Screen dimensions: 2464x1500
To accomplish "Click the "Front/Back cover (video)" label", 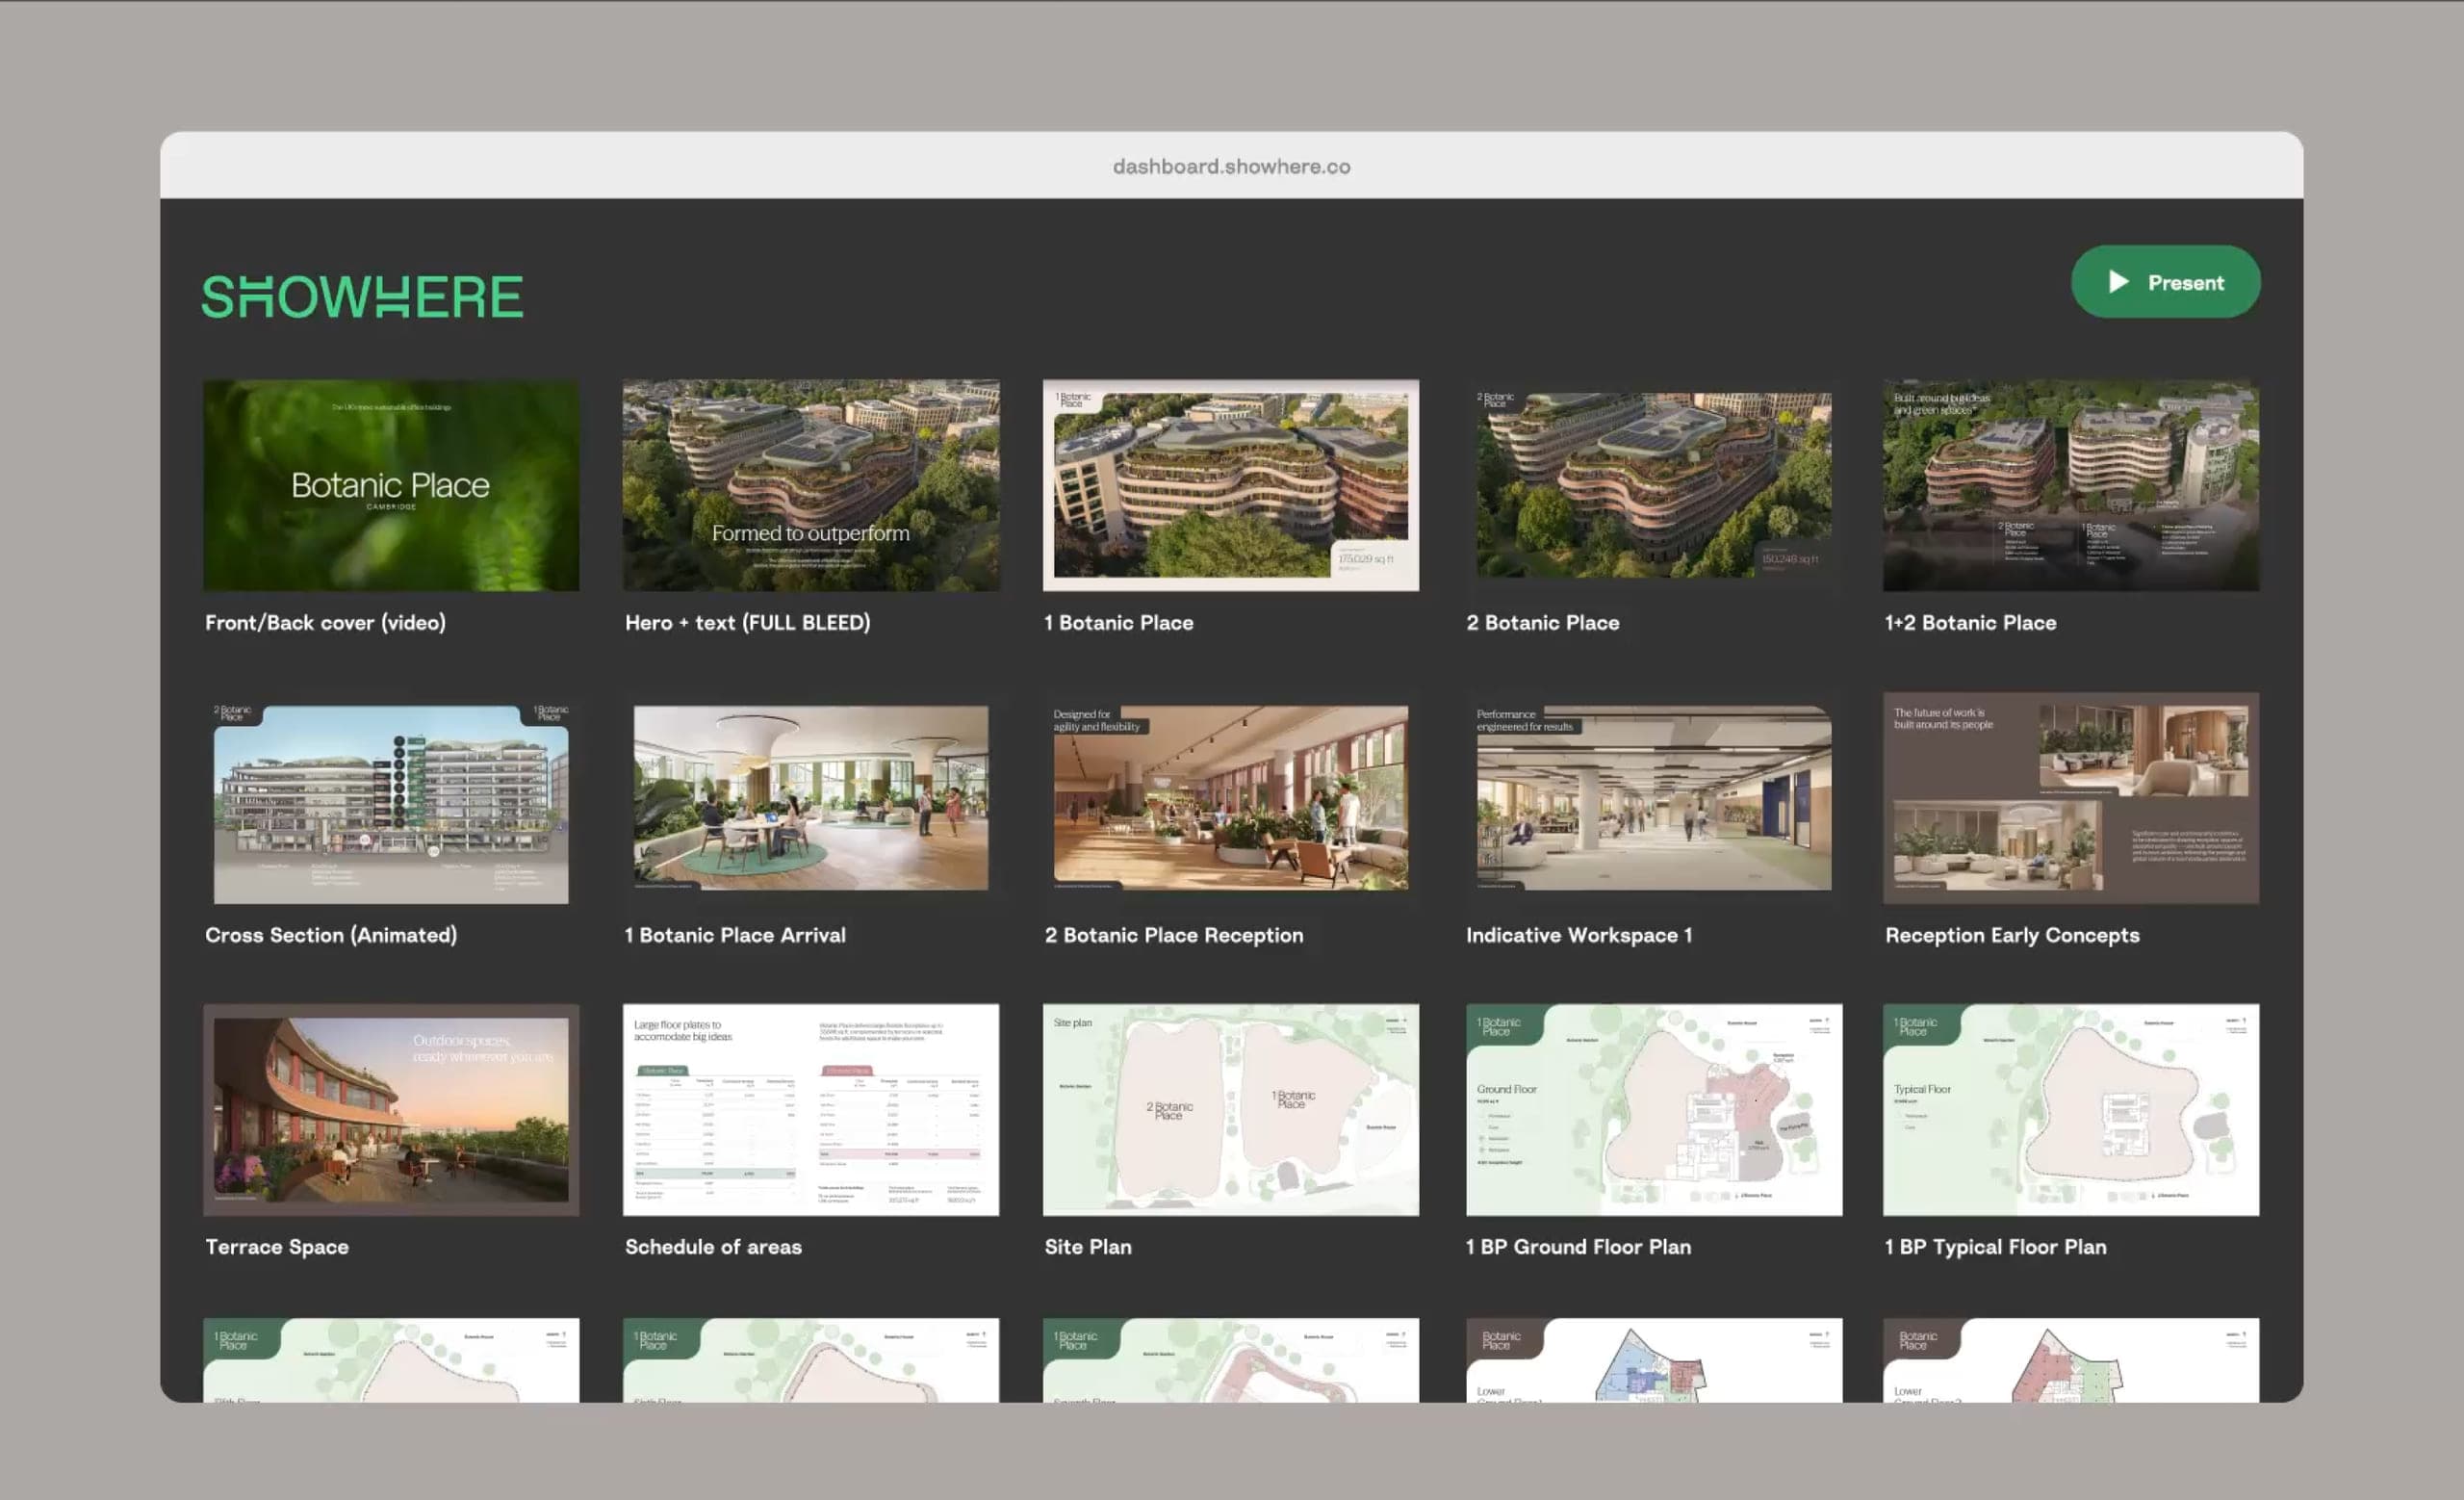I will pyautogui.click(x=326, y=623).
